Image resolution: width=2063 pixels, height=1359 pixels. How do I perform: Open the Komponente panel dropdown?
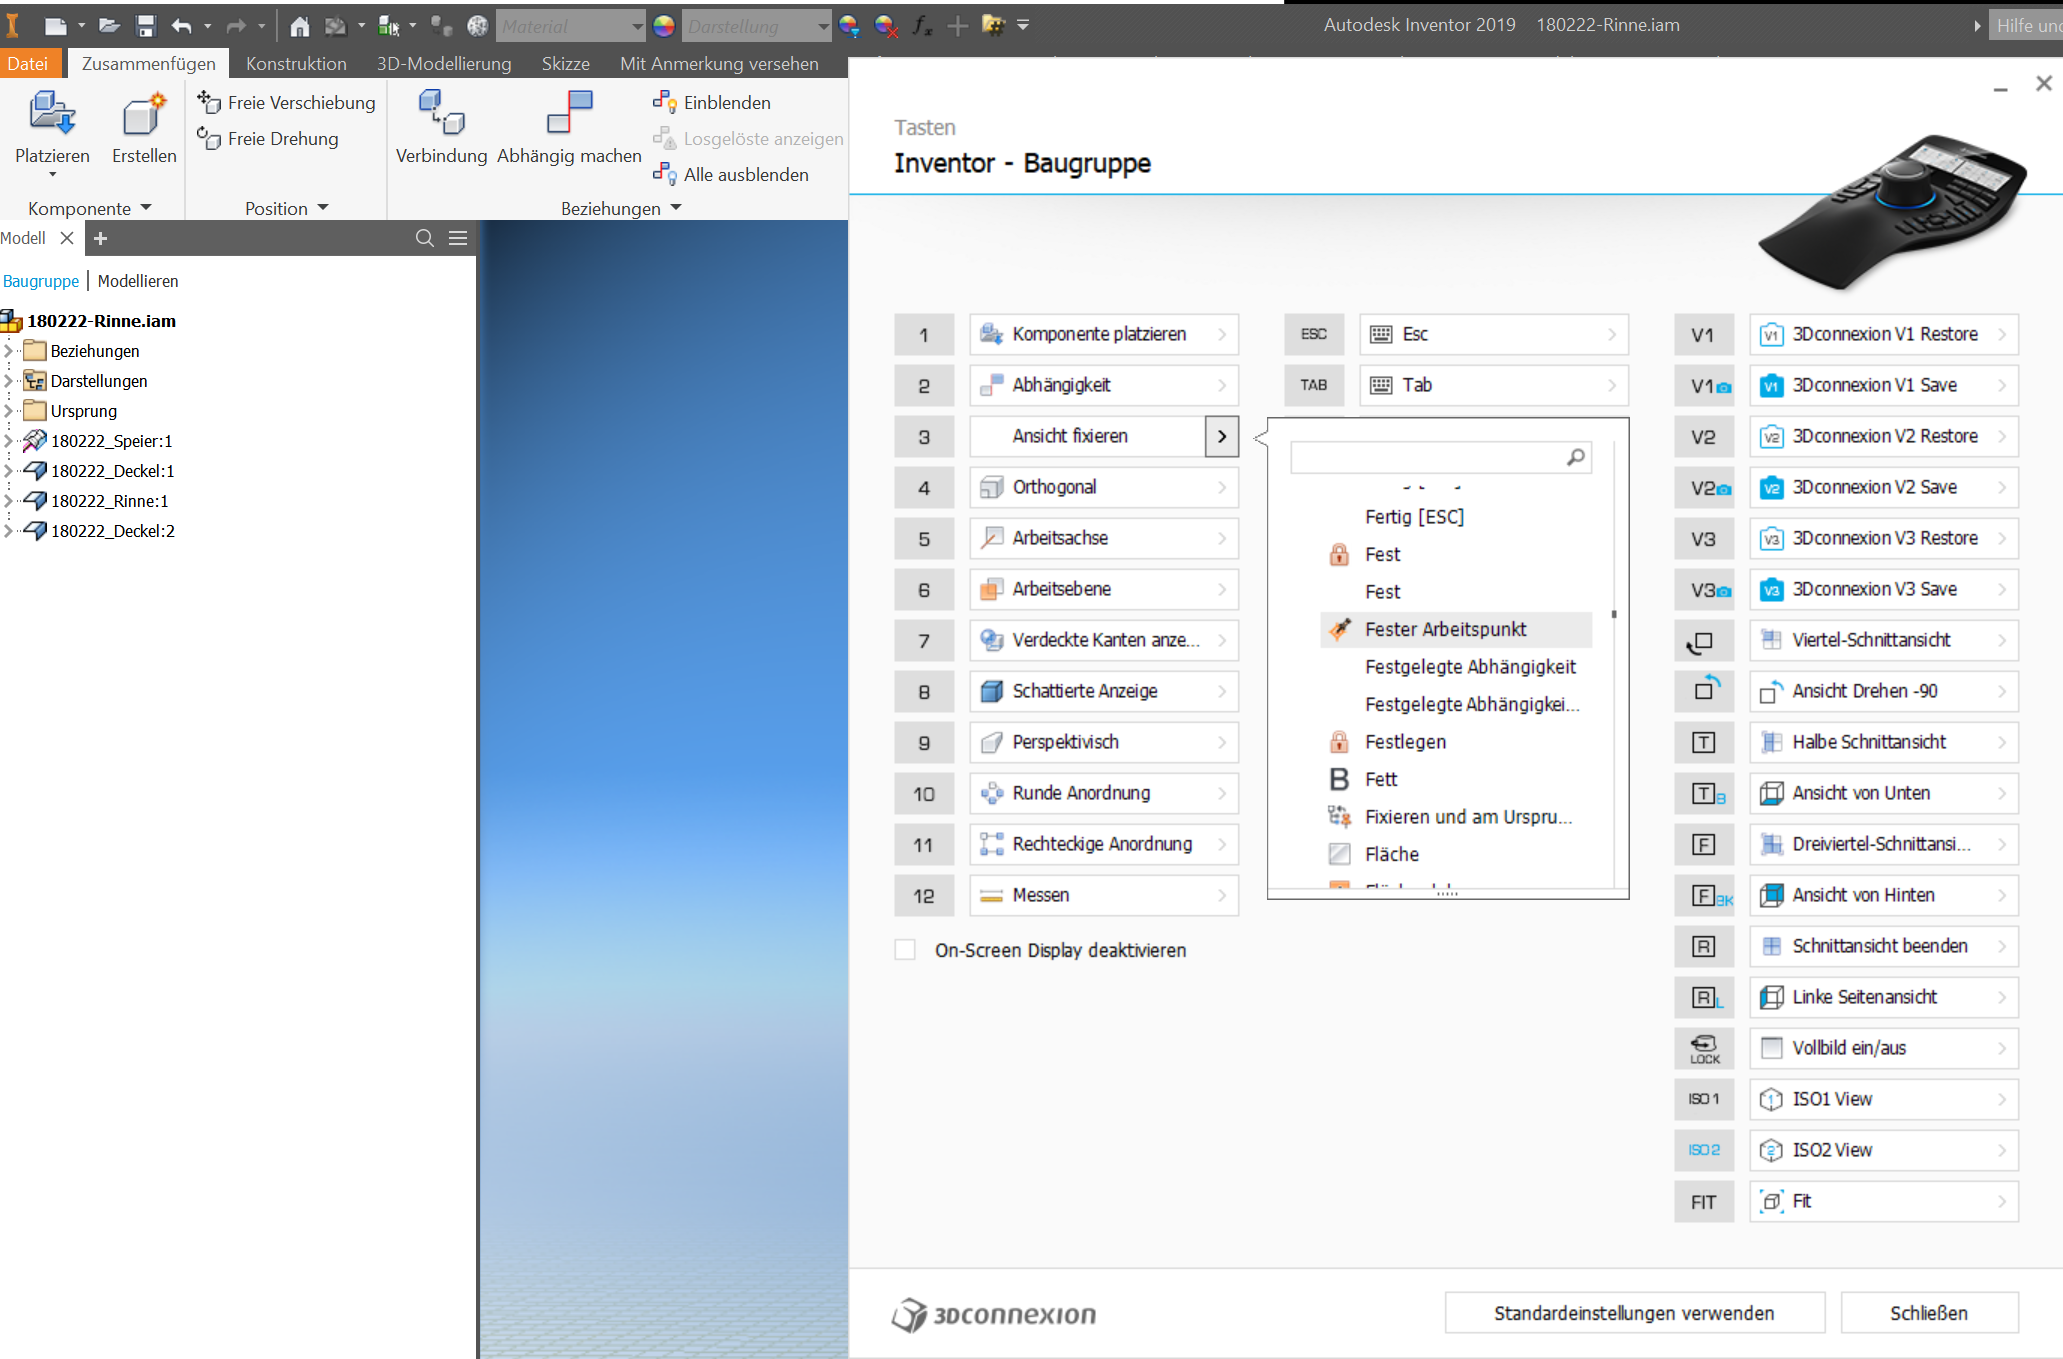click(146, 208)
